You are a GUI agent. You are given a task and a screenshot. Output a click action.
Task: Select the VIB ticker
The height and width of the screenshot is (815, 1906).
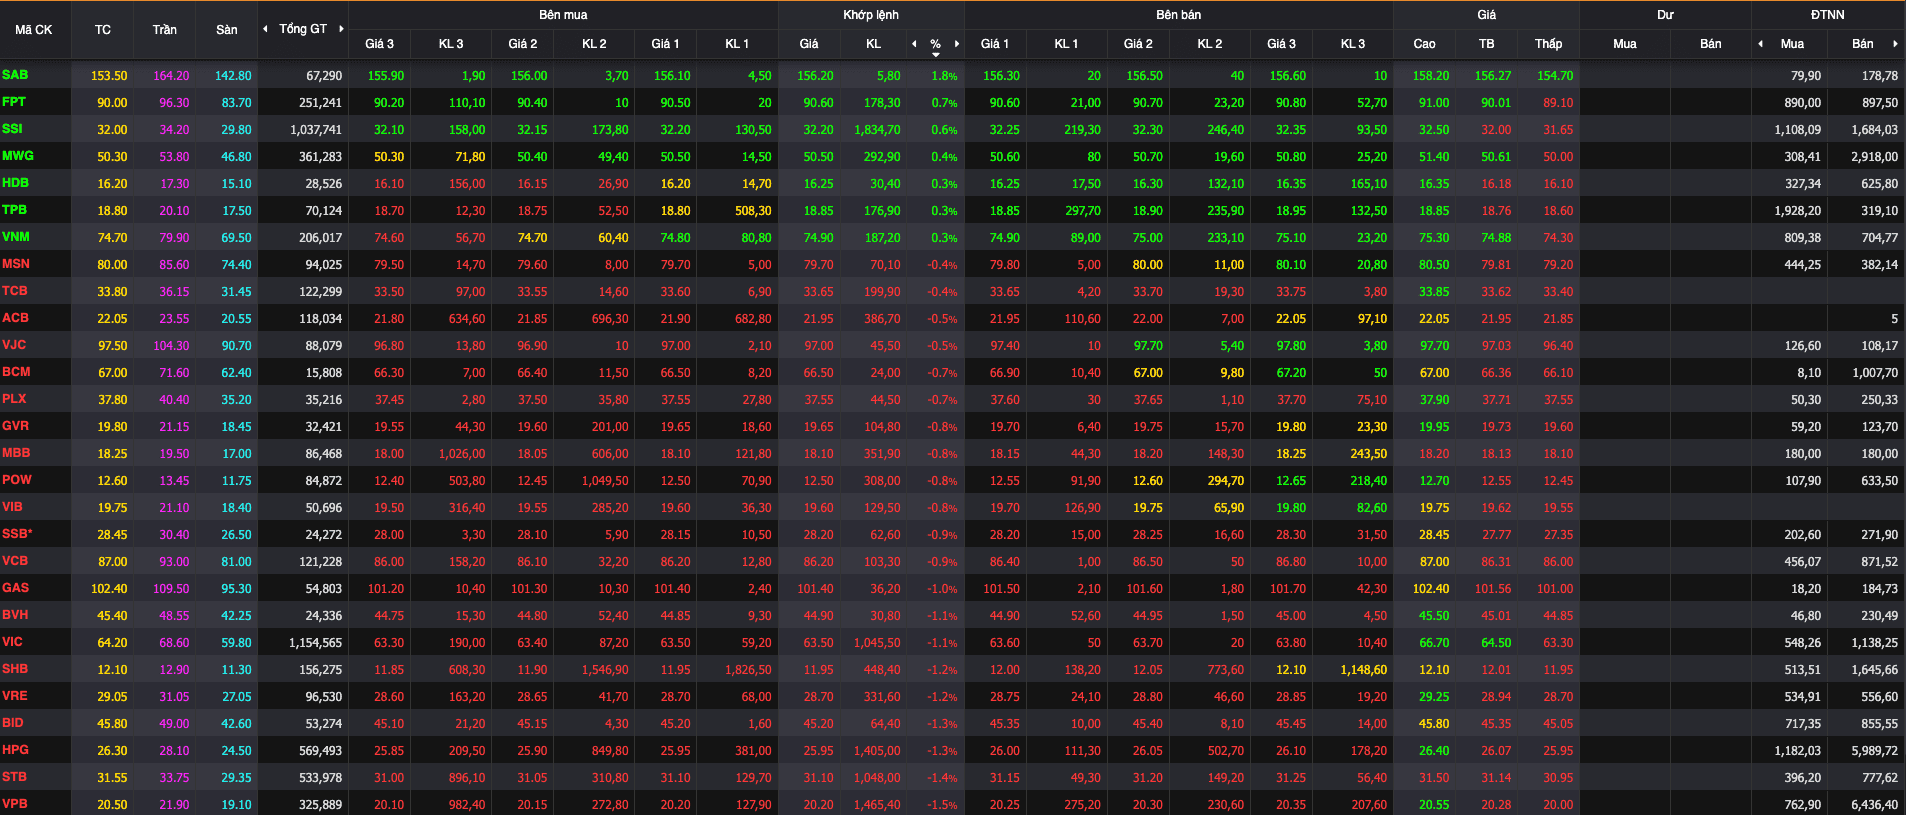point(13,507)
